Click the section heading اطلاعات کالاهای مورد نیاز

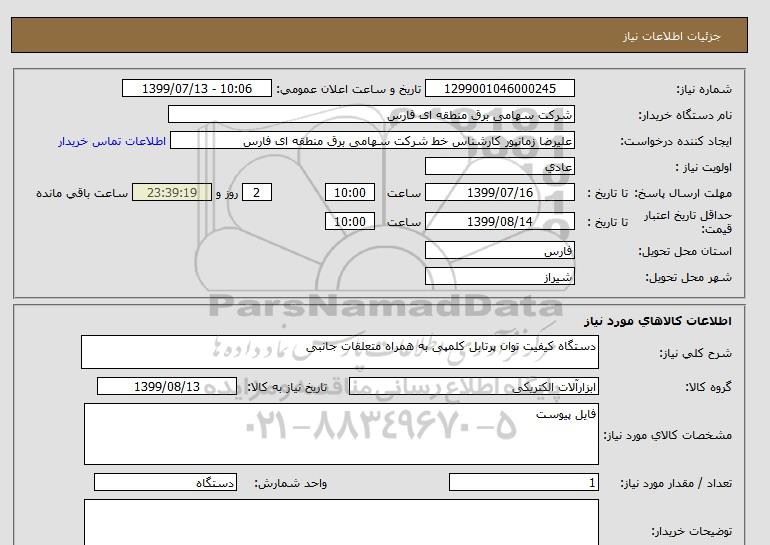coord(658,321)
